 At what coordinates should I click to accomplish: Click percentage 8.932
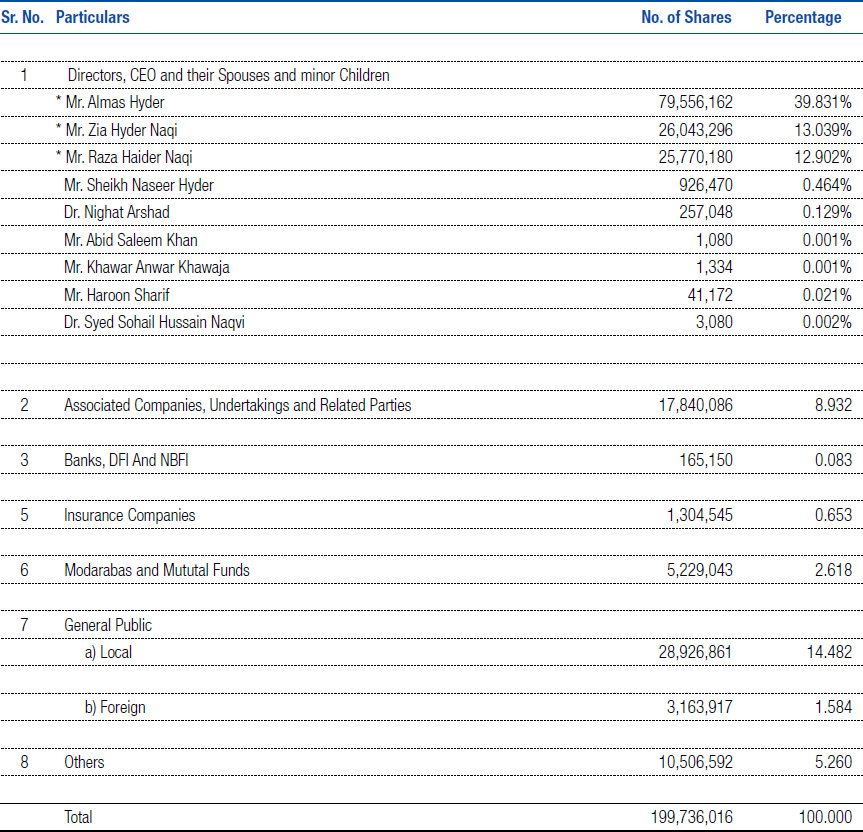[x=833, y=405]
